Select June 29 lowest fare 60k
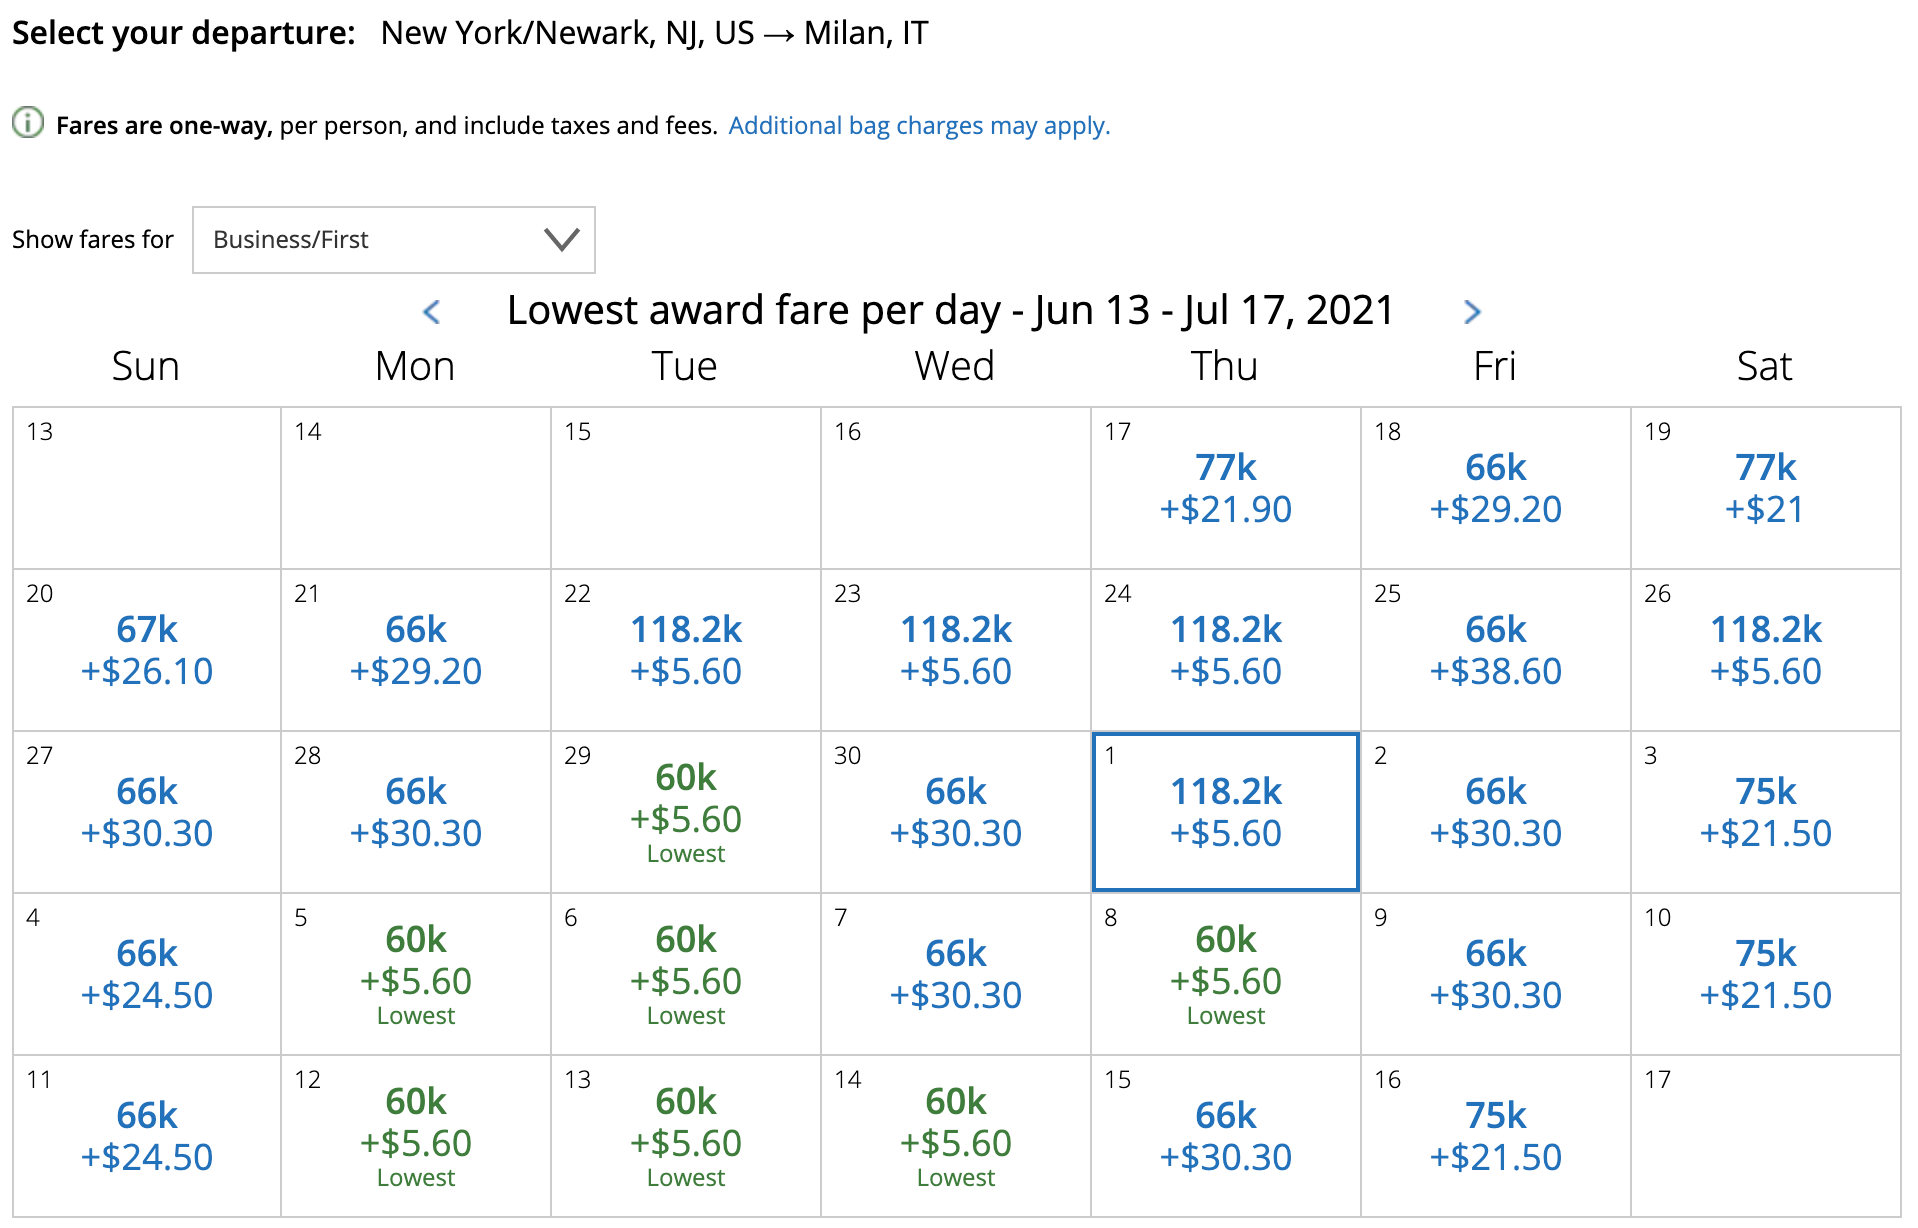Viewport: 1918px width, 1228px height. (685, 811)
